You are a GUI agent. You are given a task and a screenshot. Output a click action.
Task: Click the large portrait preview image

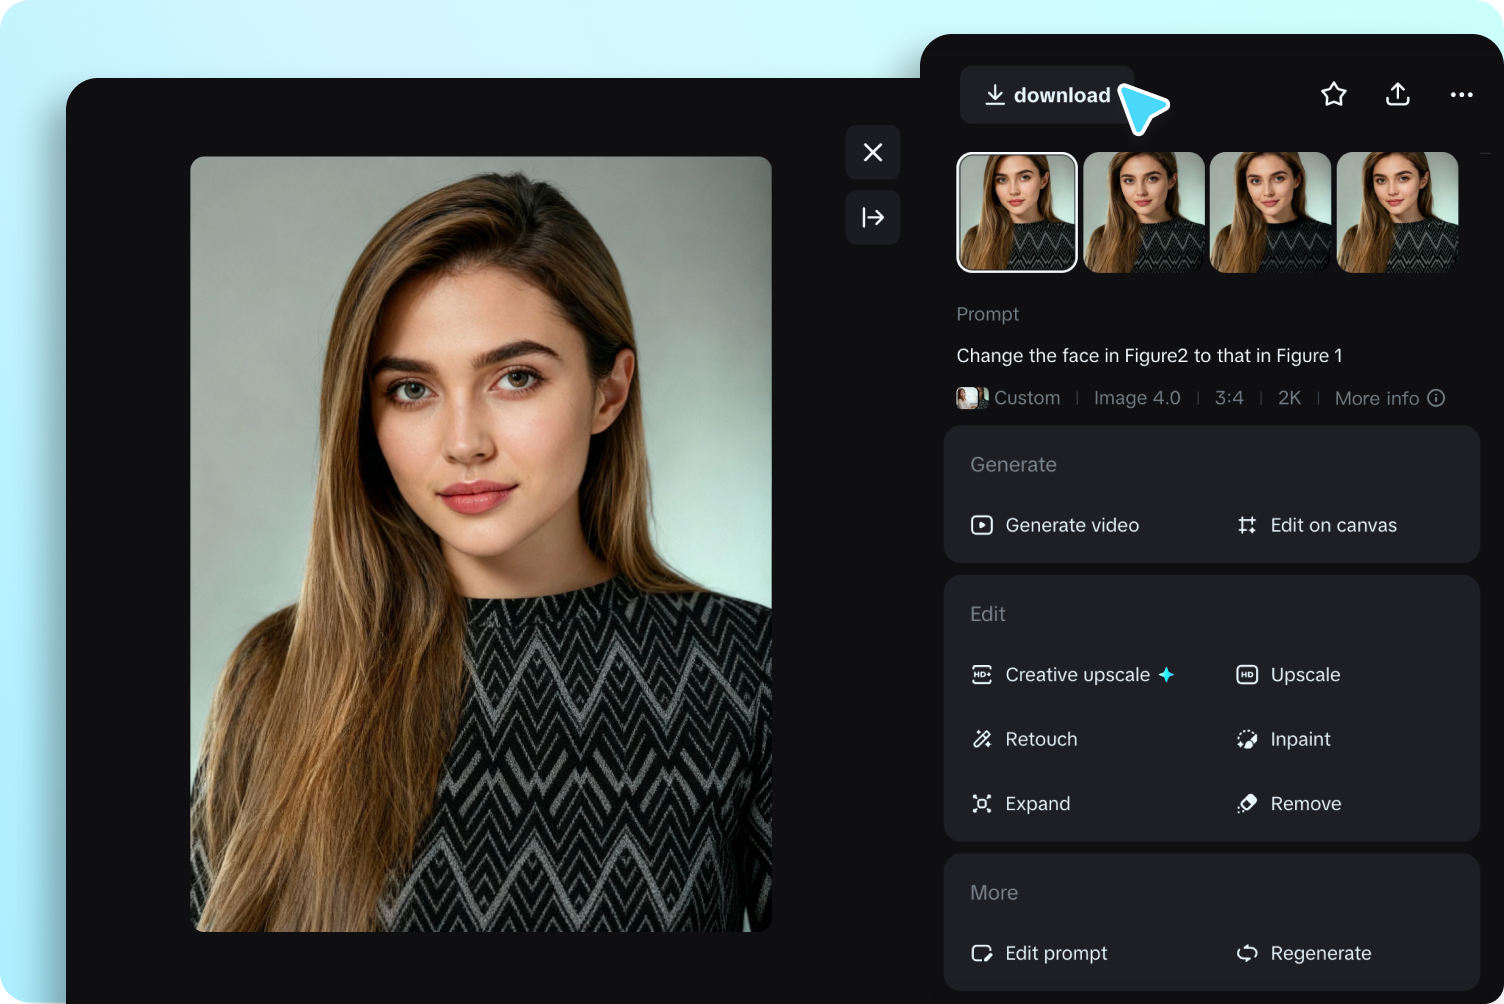pos(481,544)
